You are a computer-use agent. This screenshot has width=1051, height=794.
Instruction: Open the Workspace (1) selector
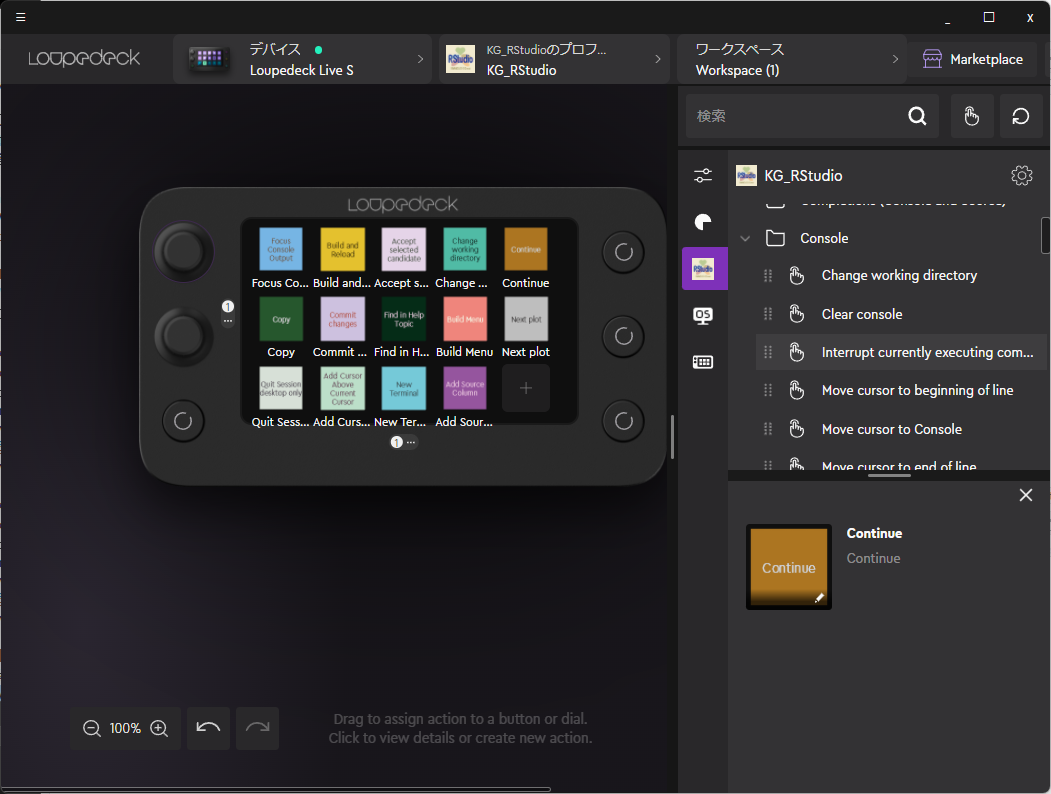click(792, 60)
